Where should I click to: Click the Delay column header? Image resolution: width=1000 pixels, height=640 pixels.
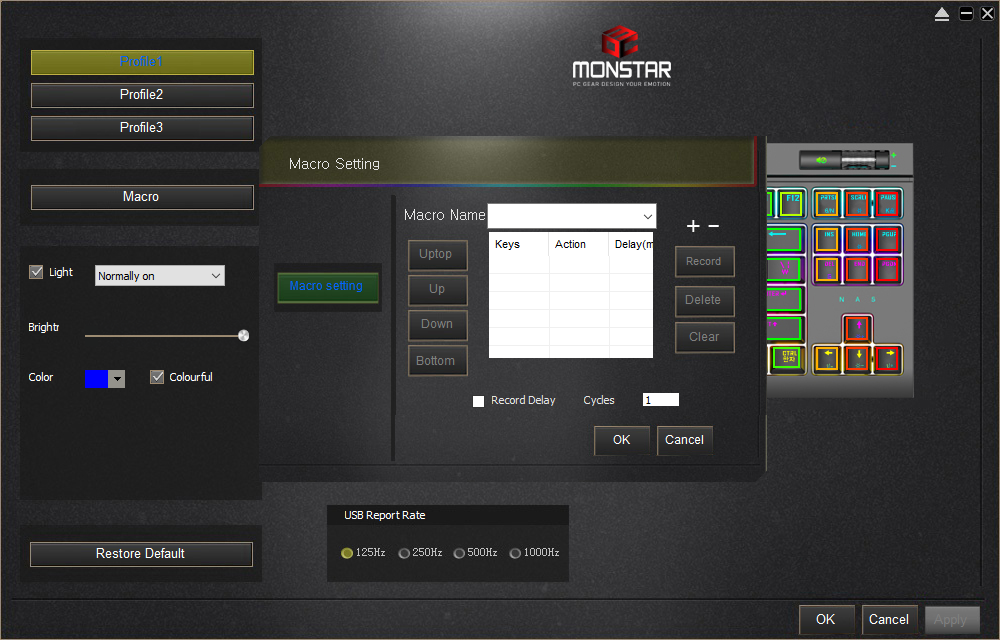(x=631, y=245)
